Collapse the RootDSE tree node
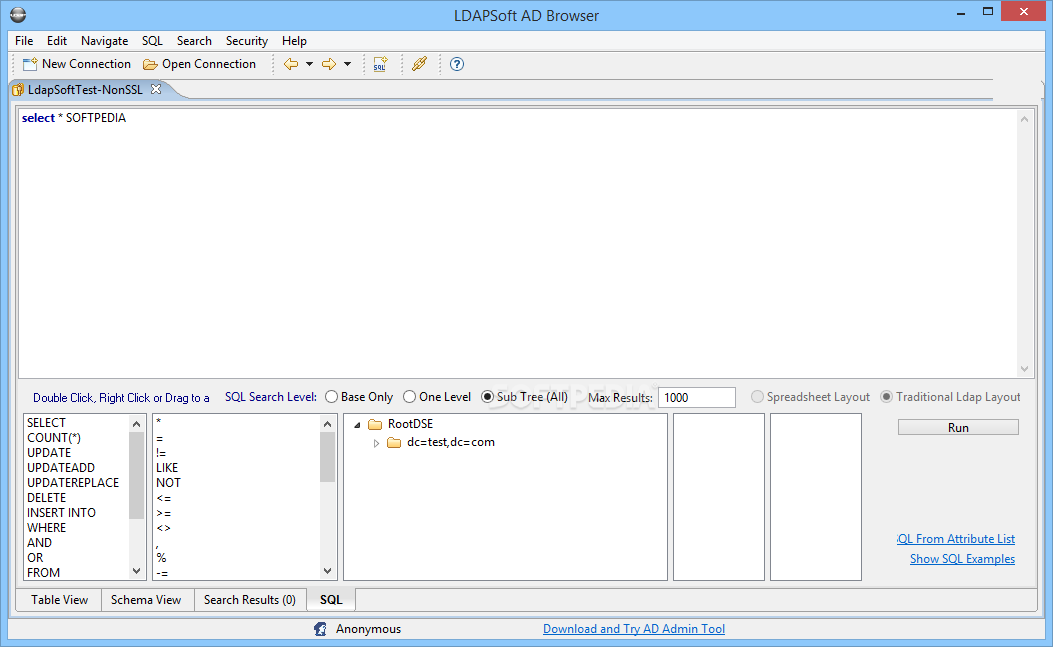1053x647 pixels. click(357, 425)
